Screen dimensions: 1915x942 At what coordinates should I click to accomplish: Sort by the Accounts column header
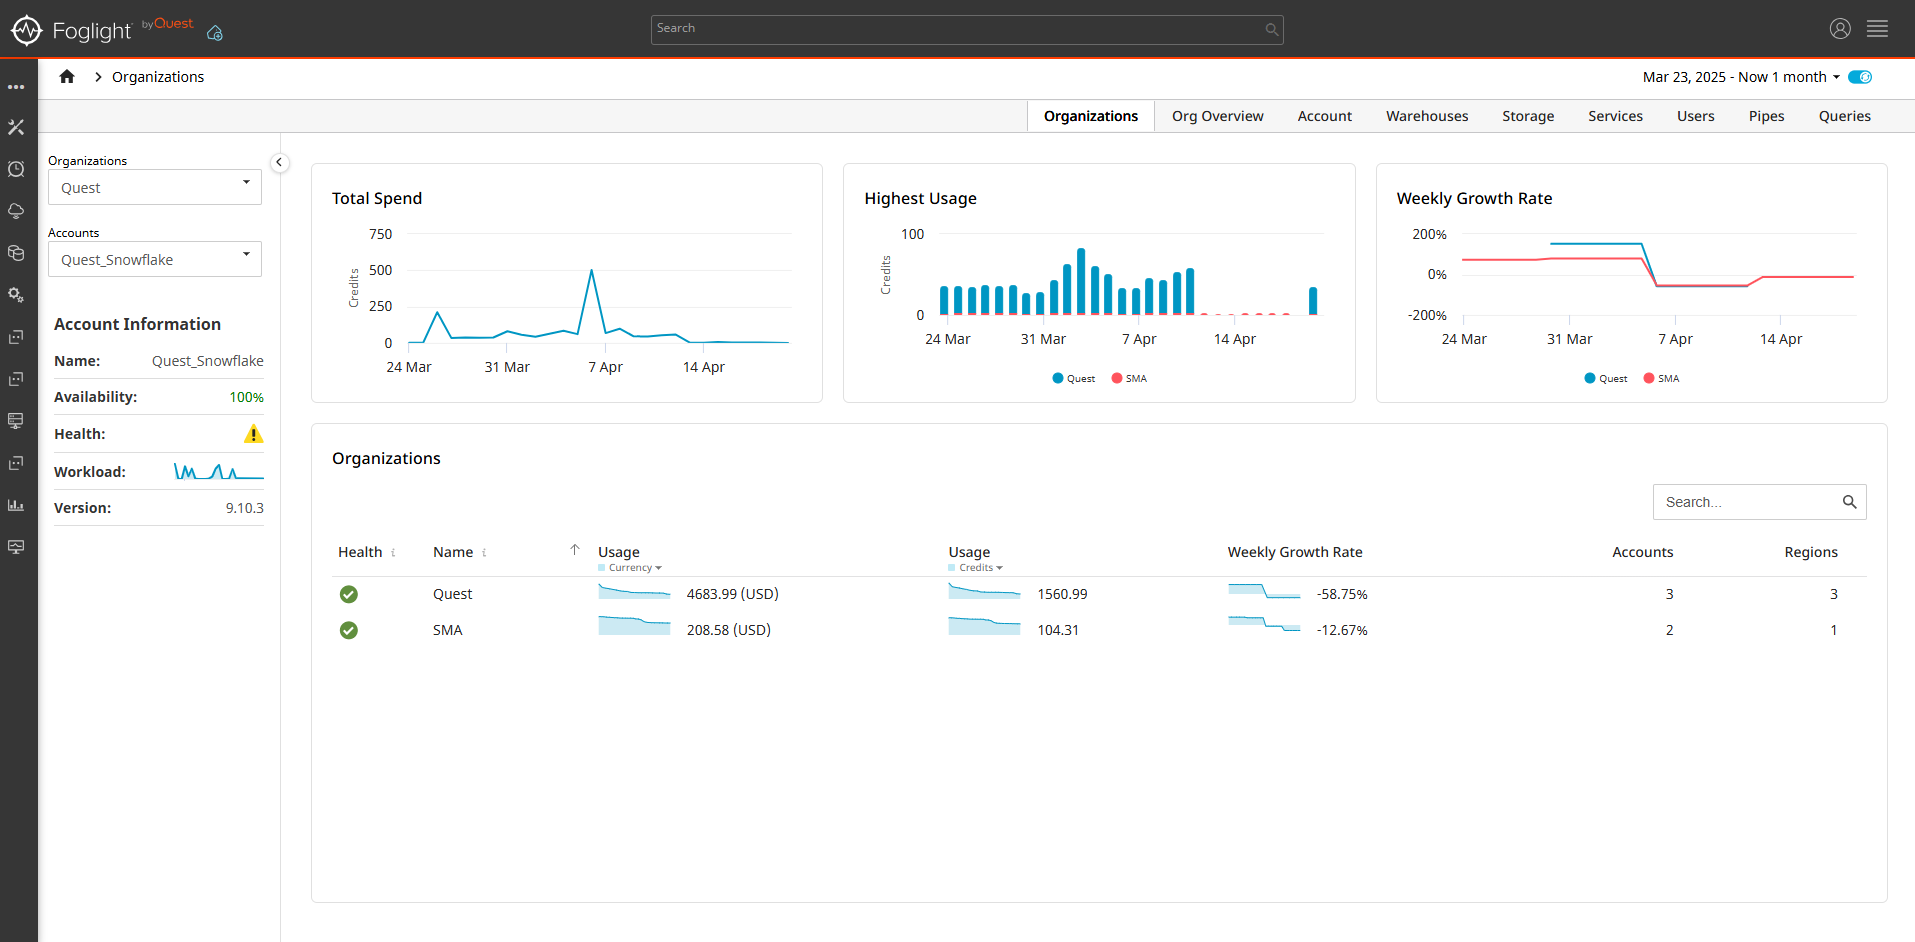pos(1642,552)
